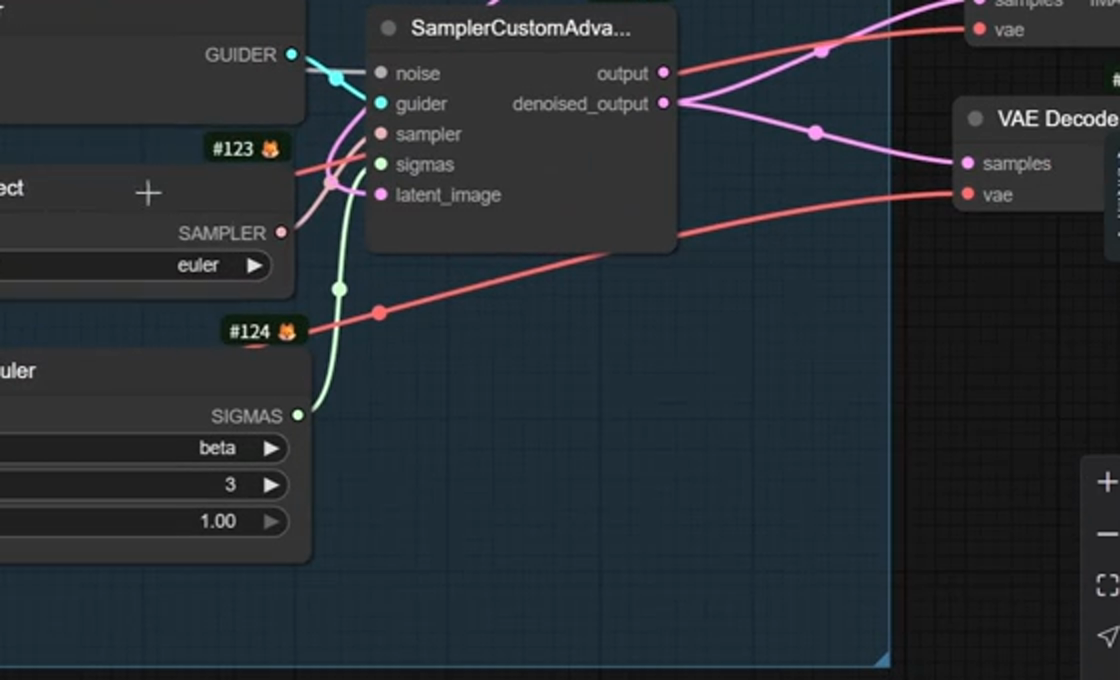Click the navigation arrow icon below fit view
Screen dimensions: 1120x680
click(x=1108, y=635)
